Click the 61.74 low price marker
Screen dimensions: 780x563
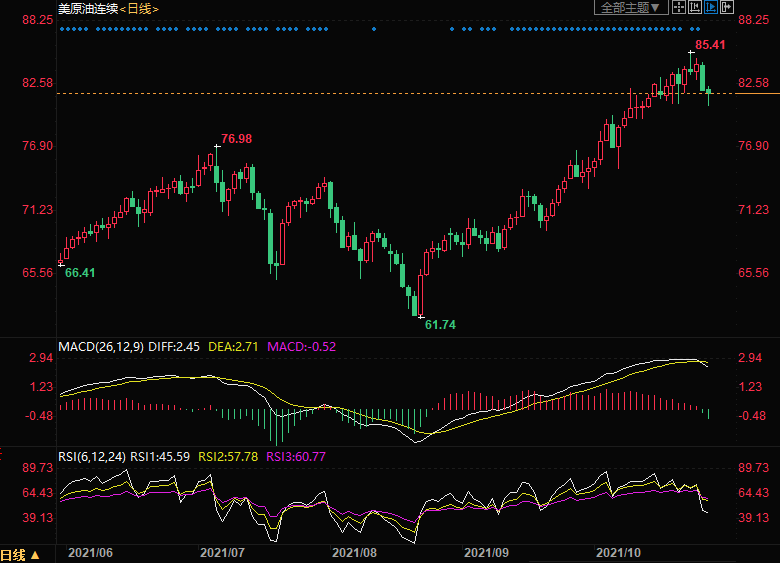pyautogui.click(x=440, y=325)
